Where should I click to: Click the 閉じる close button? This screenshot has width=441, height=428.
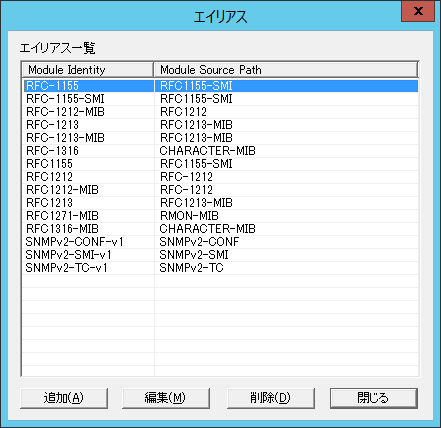[x=374, y=398]
